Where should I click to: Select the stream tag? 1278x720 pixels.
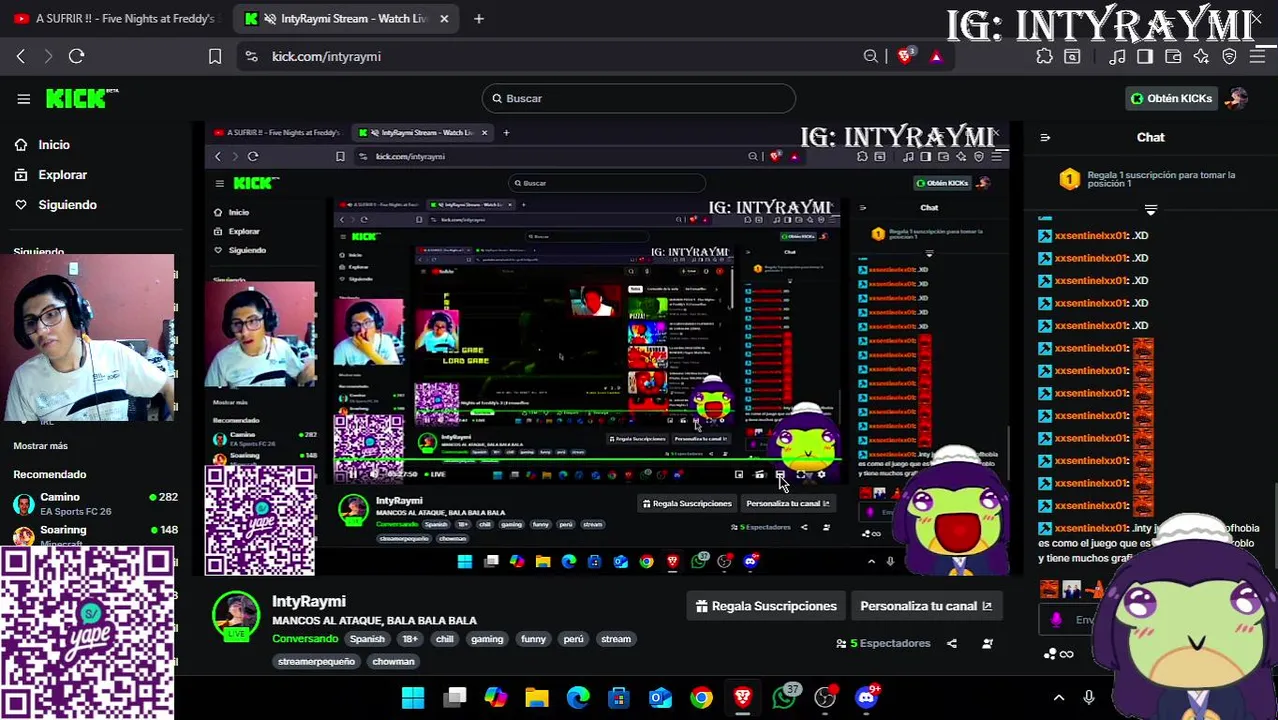tap(616, 639)
